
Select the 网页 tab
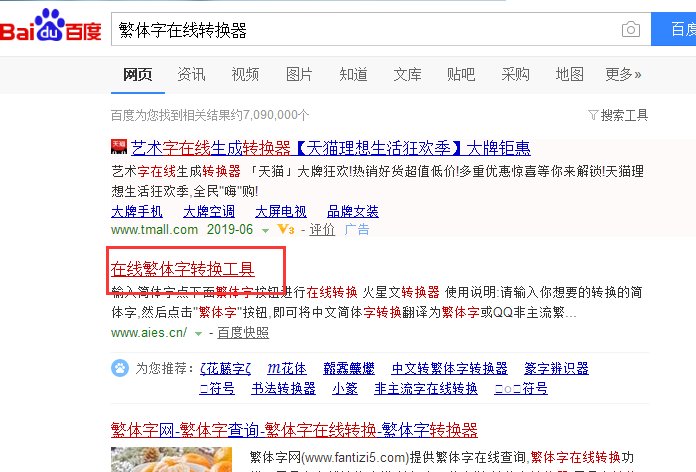138,74
